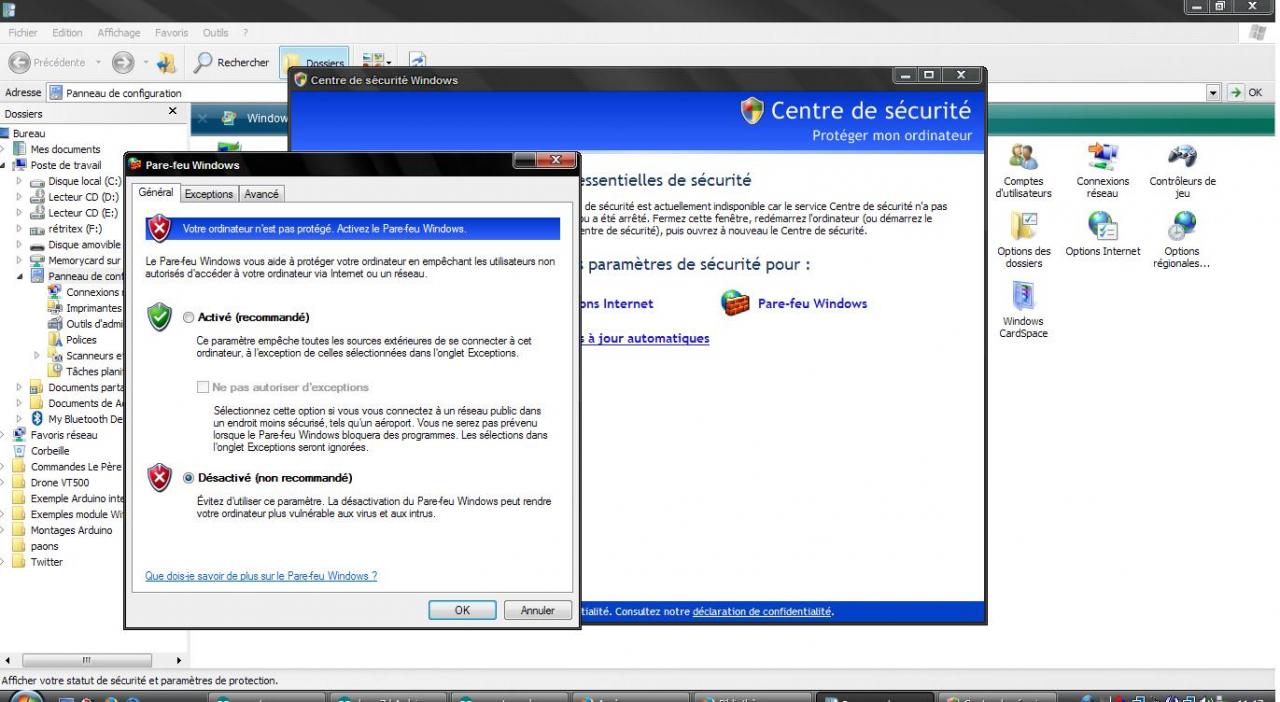This screenshot has width=1280, height=702.
Task: Expand Disque local (C:) tree node
Action: (x=20, y=181)
